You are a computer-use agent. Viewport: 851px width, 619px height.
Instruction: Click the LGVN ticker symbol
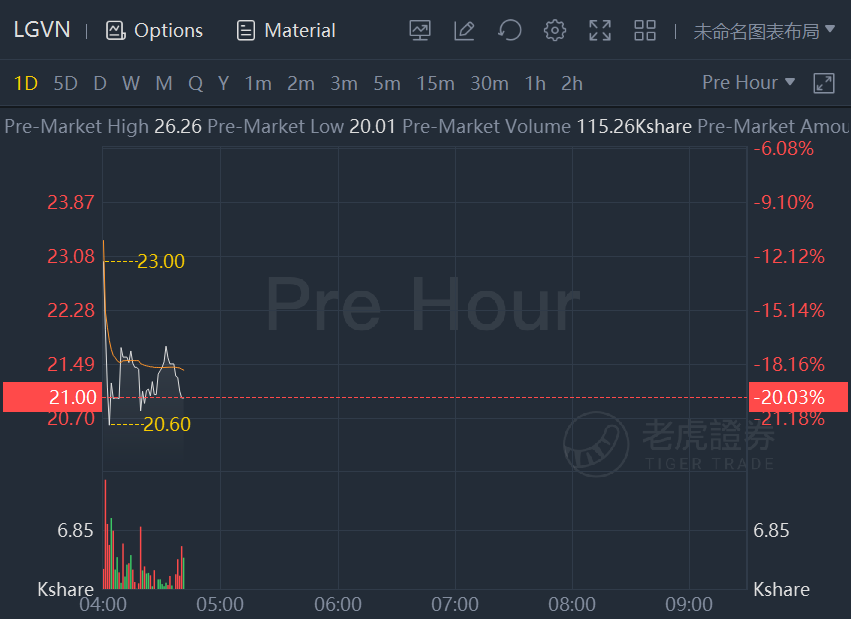coord(42,30)
